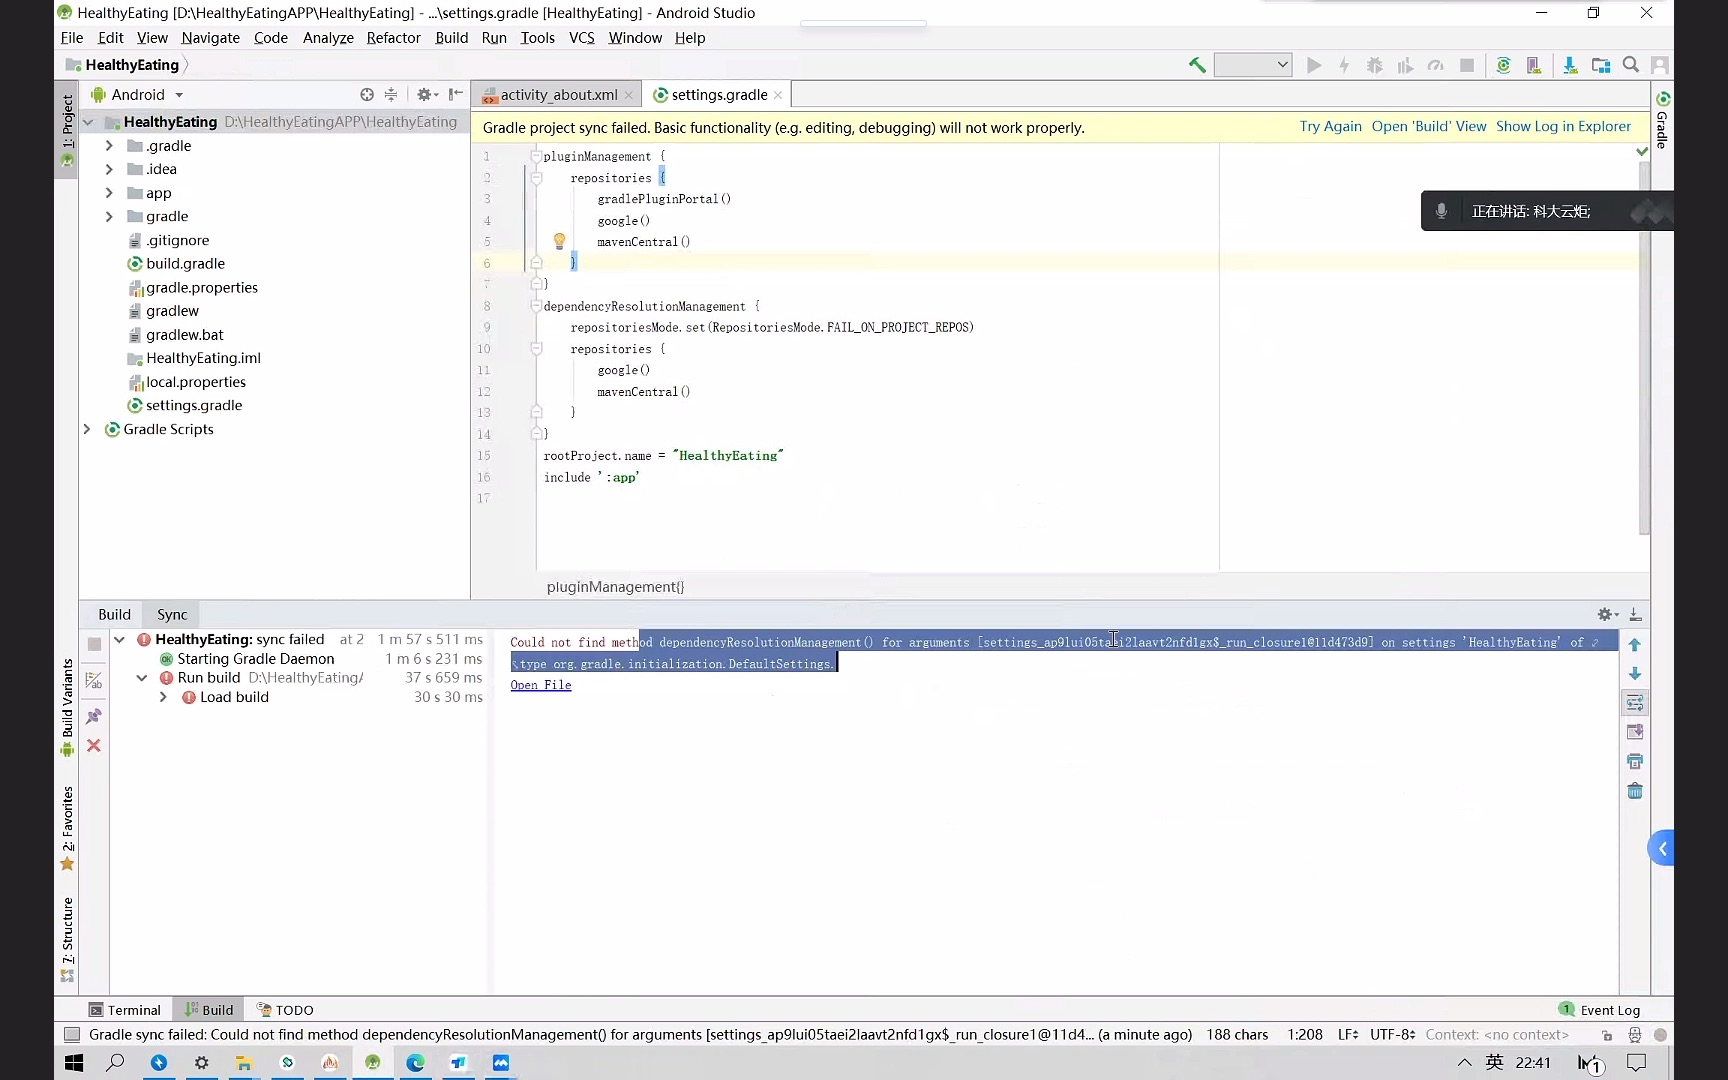Switch to the Sync tab in Build panel
1728x1080 pixels.
point(172,615)
